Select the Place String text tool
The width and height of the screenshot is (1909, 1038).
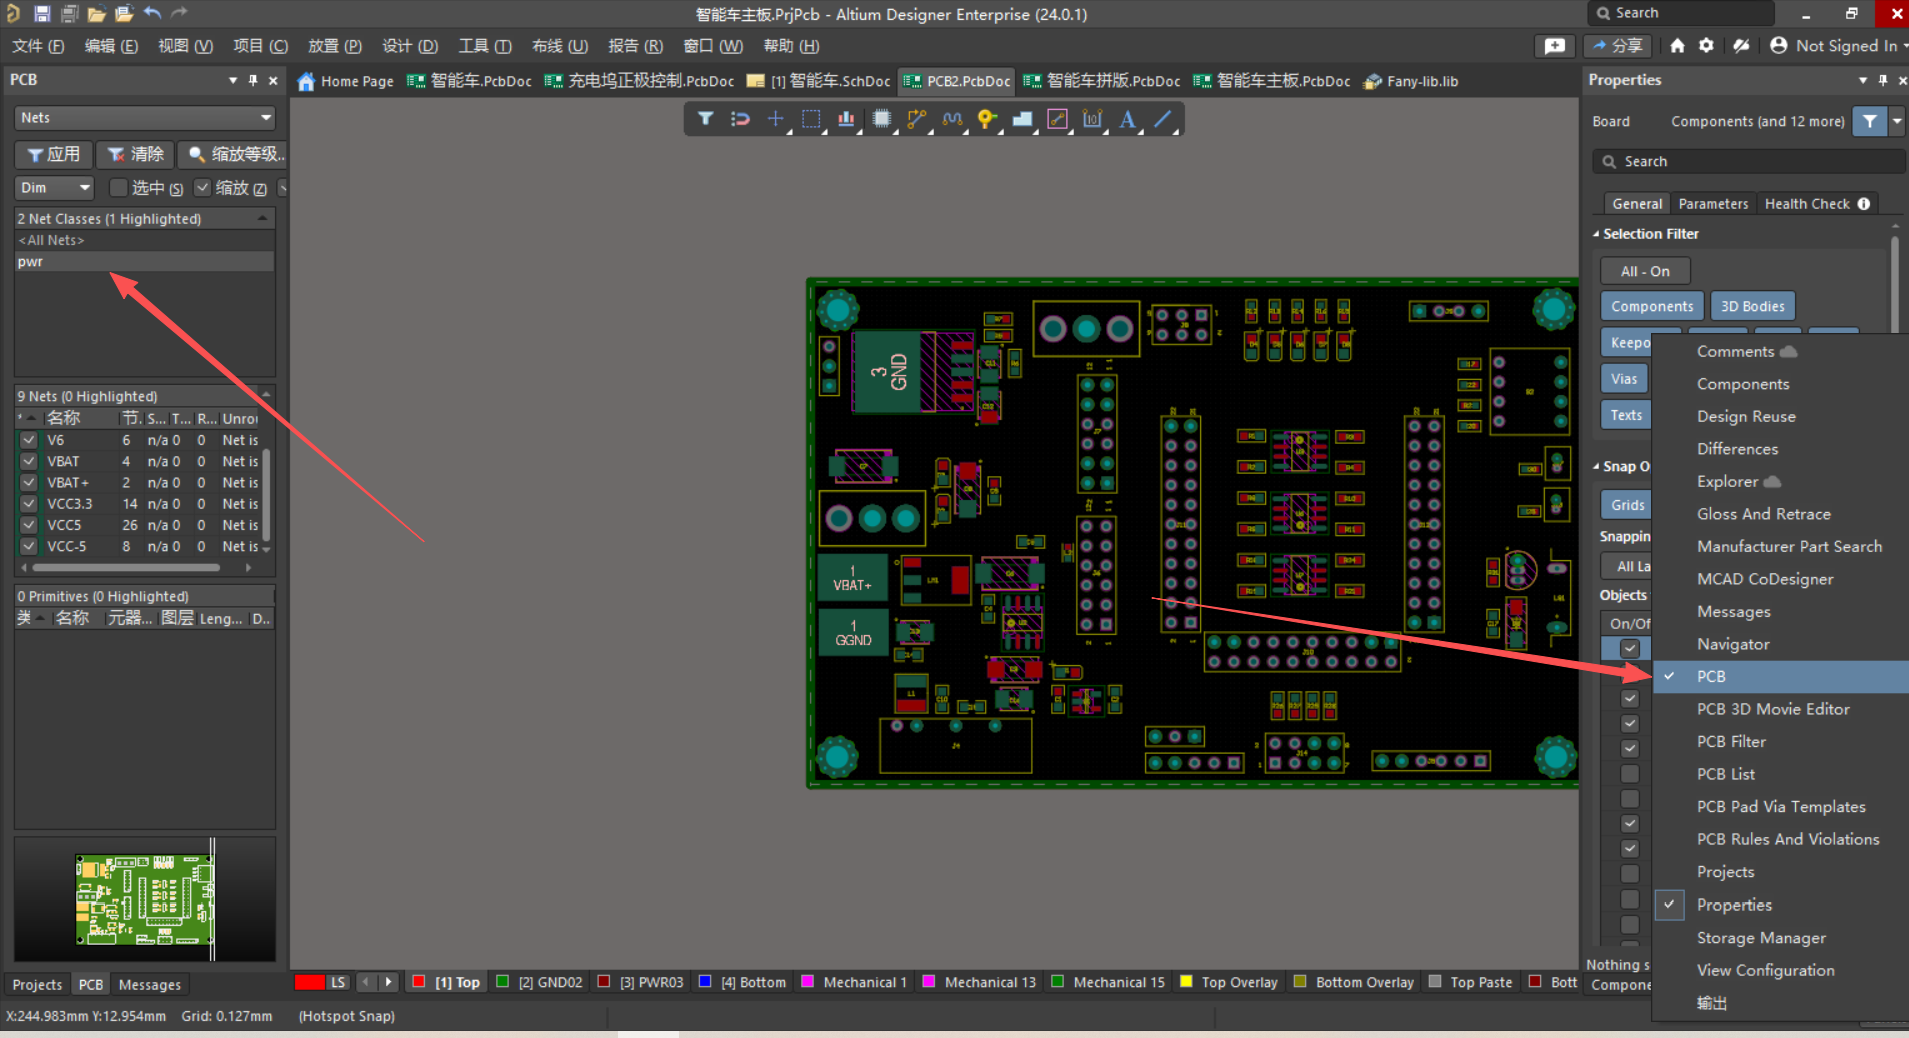coord(1127,119)
